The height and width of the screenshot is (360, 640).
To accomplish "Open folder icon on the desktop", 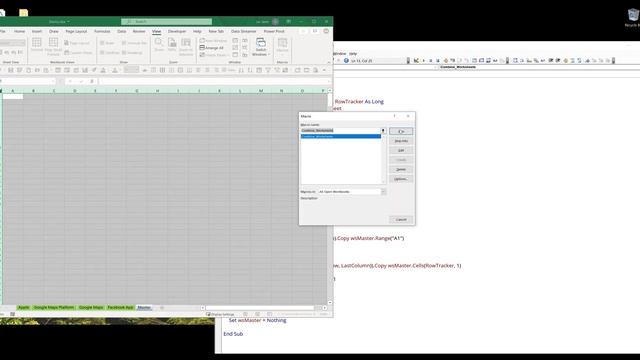I will (x=24, y=13).
